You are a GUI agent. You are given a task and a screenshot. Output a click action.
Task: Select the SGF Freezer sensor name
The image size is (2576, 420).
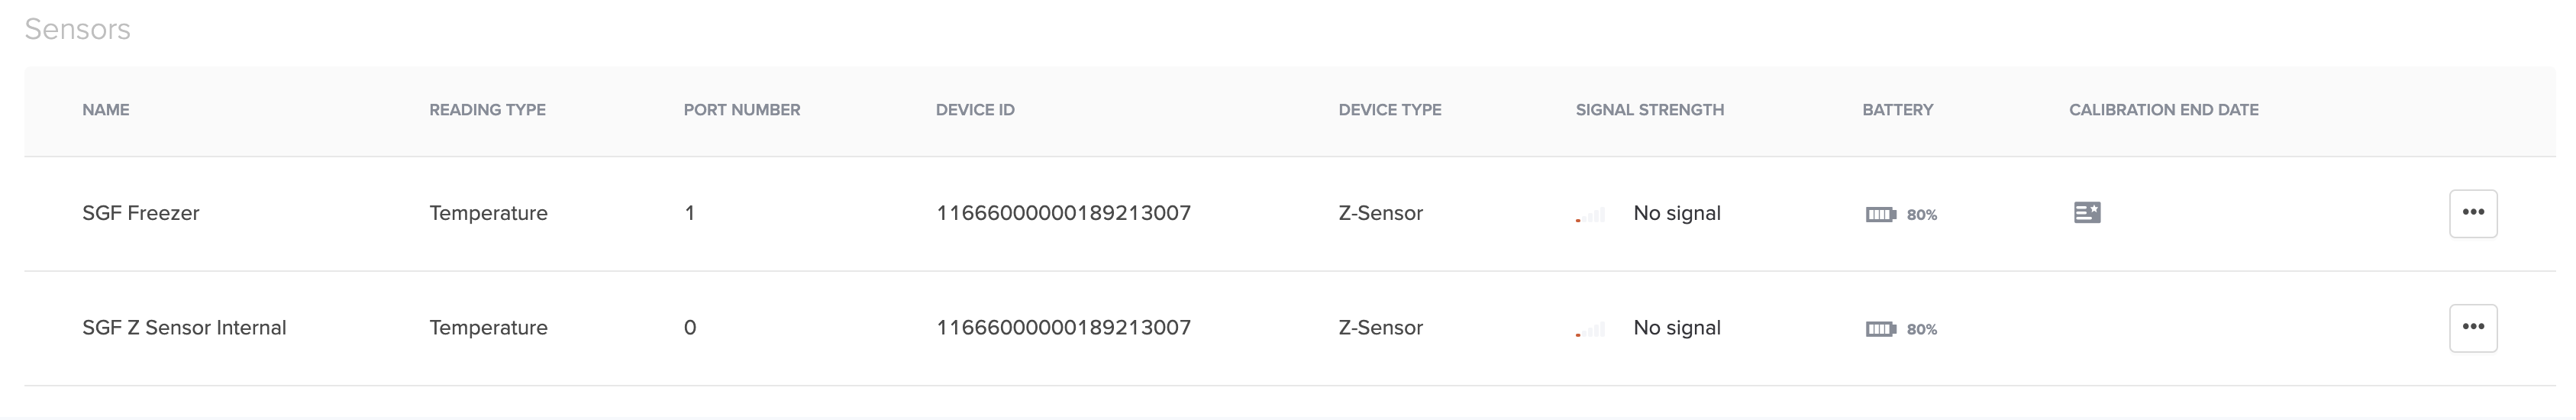141,213
